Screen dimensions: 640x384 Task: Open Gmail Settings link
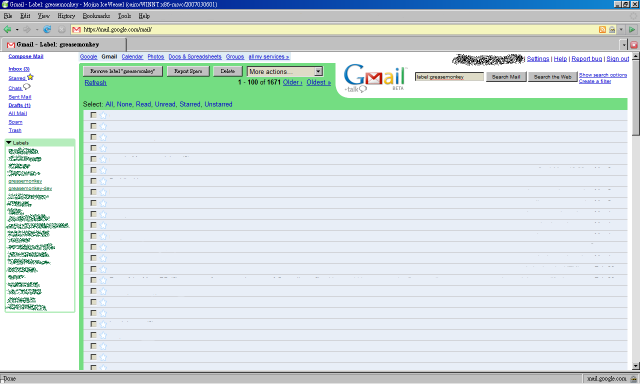pyautogui.click(x=538, y=59)
